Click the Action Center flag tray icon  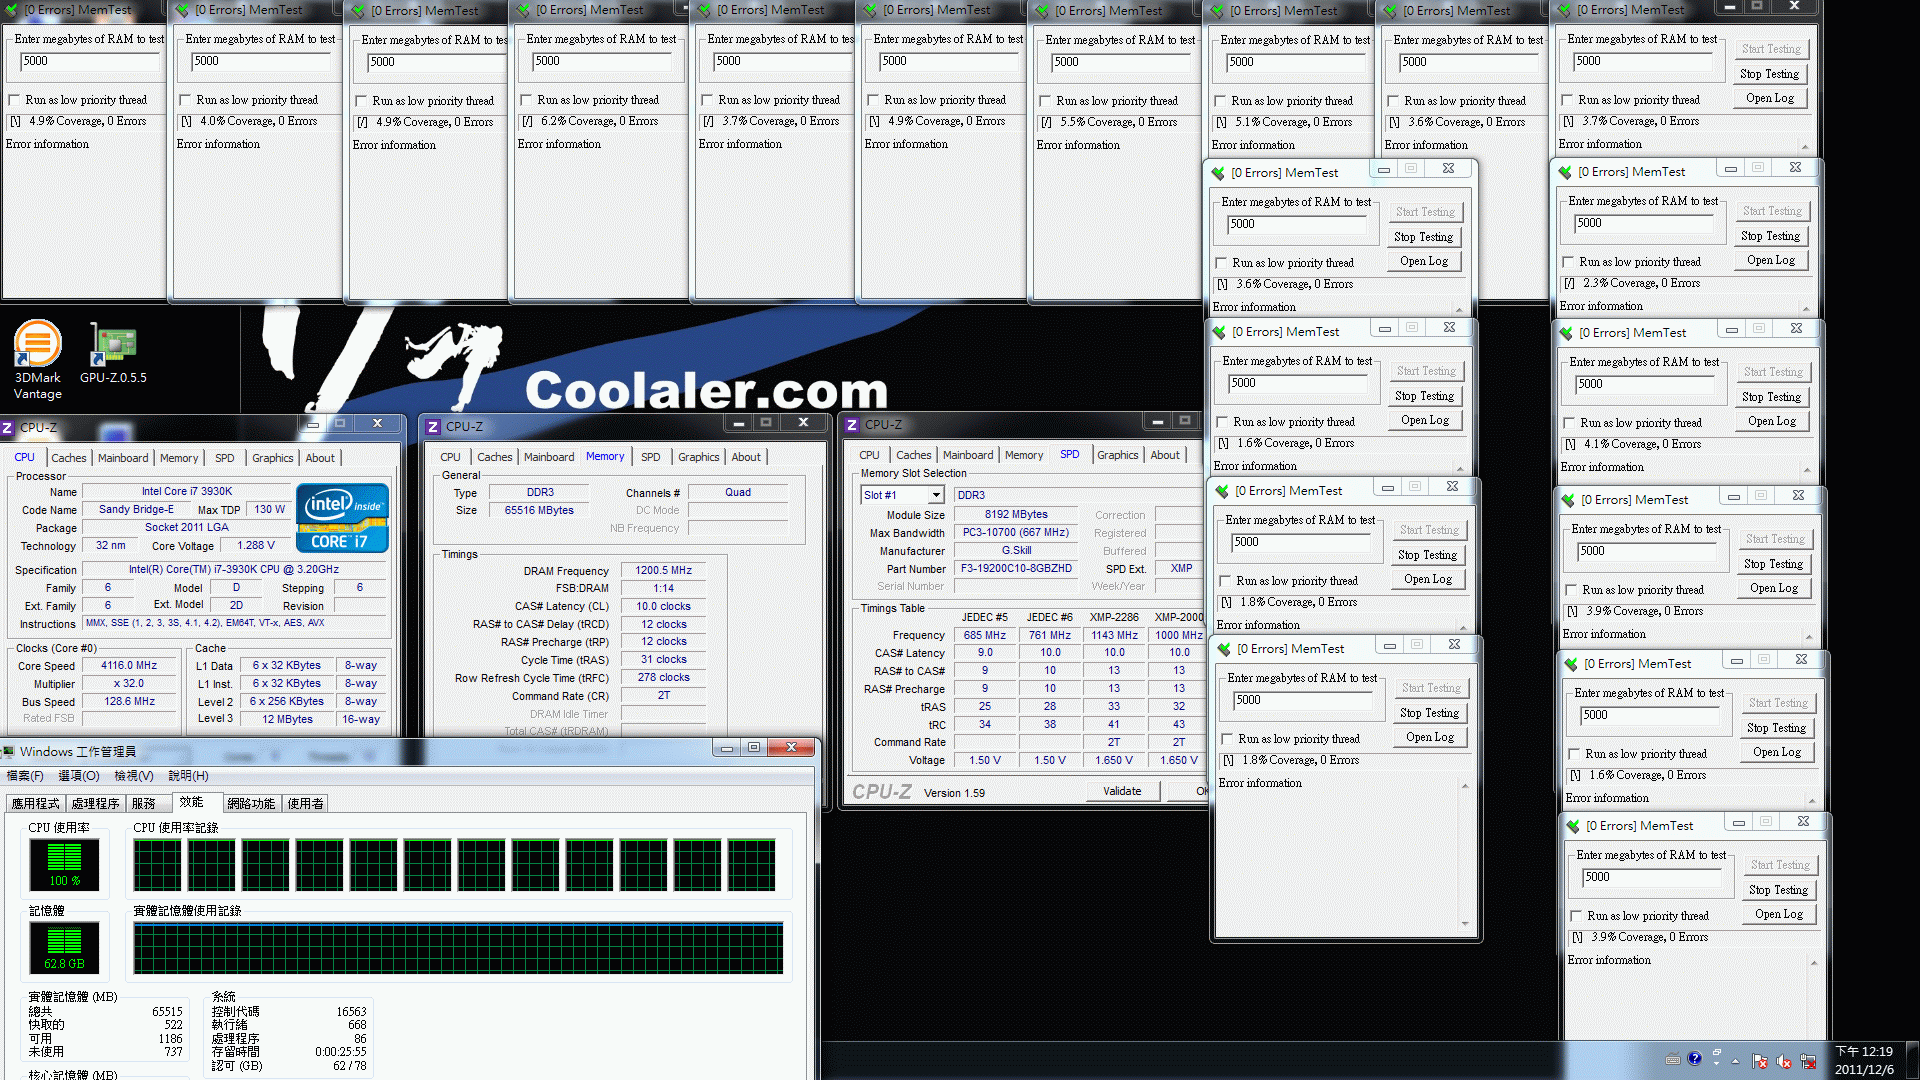(x=1760, y=1061)
